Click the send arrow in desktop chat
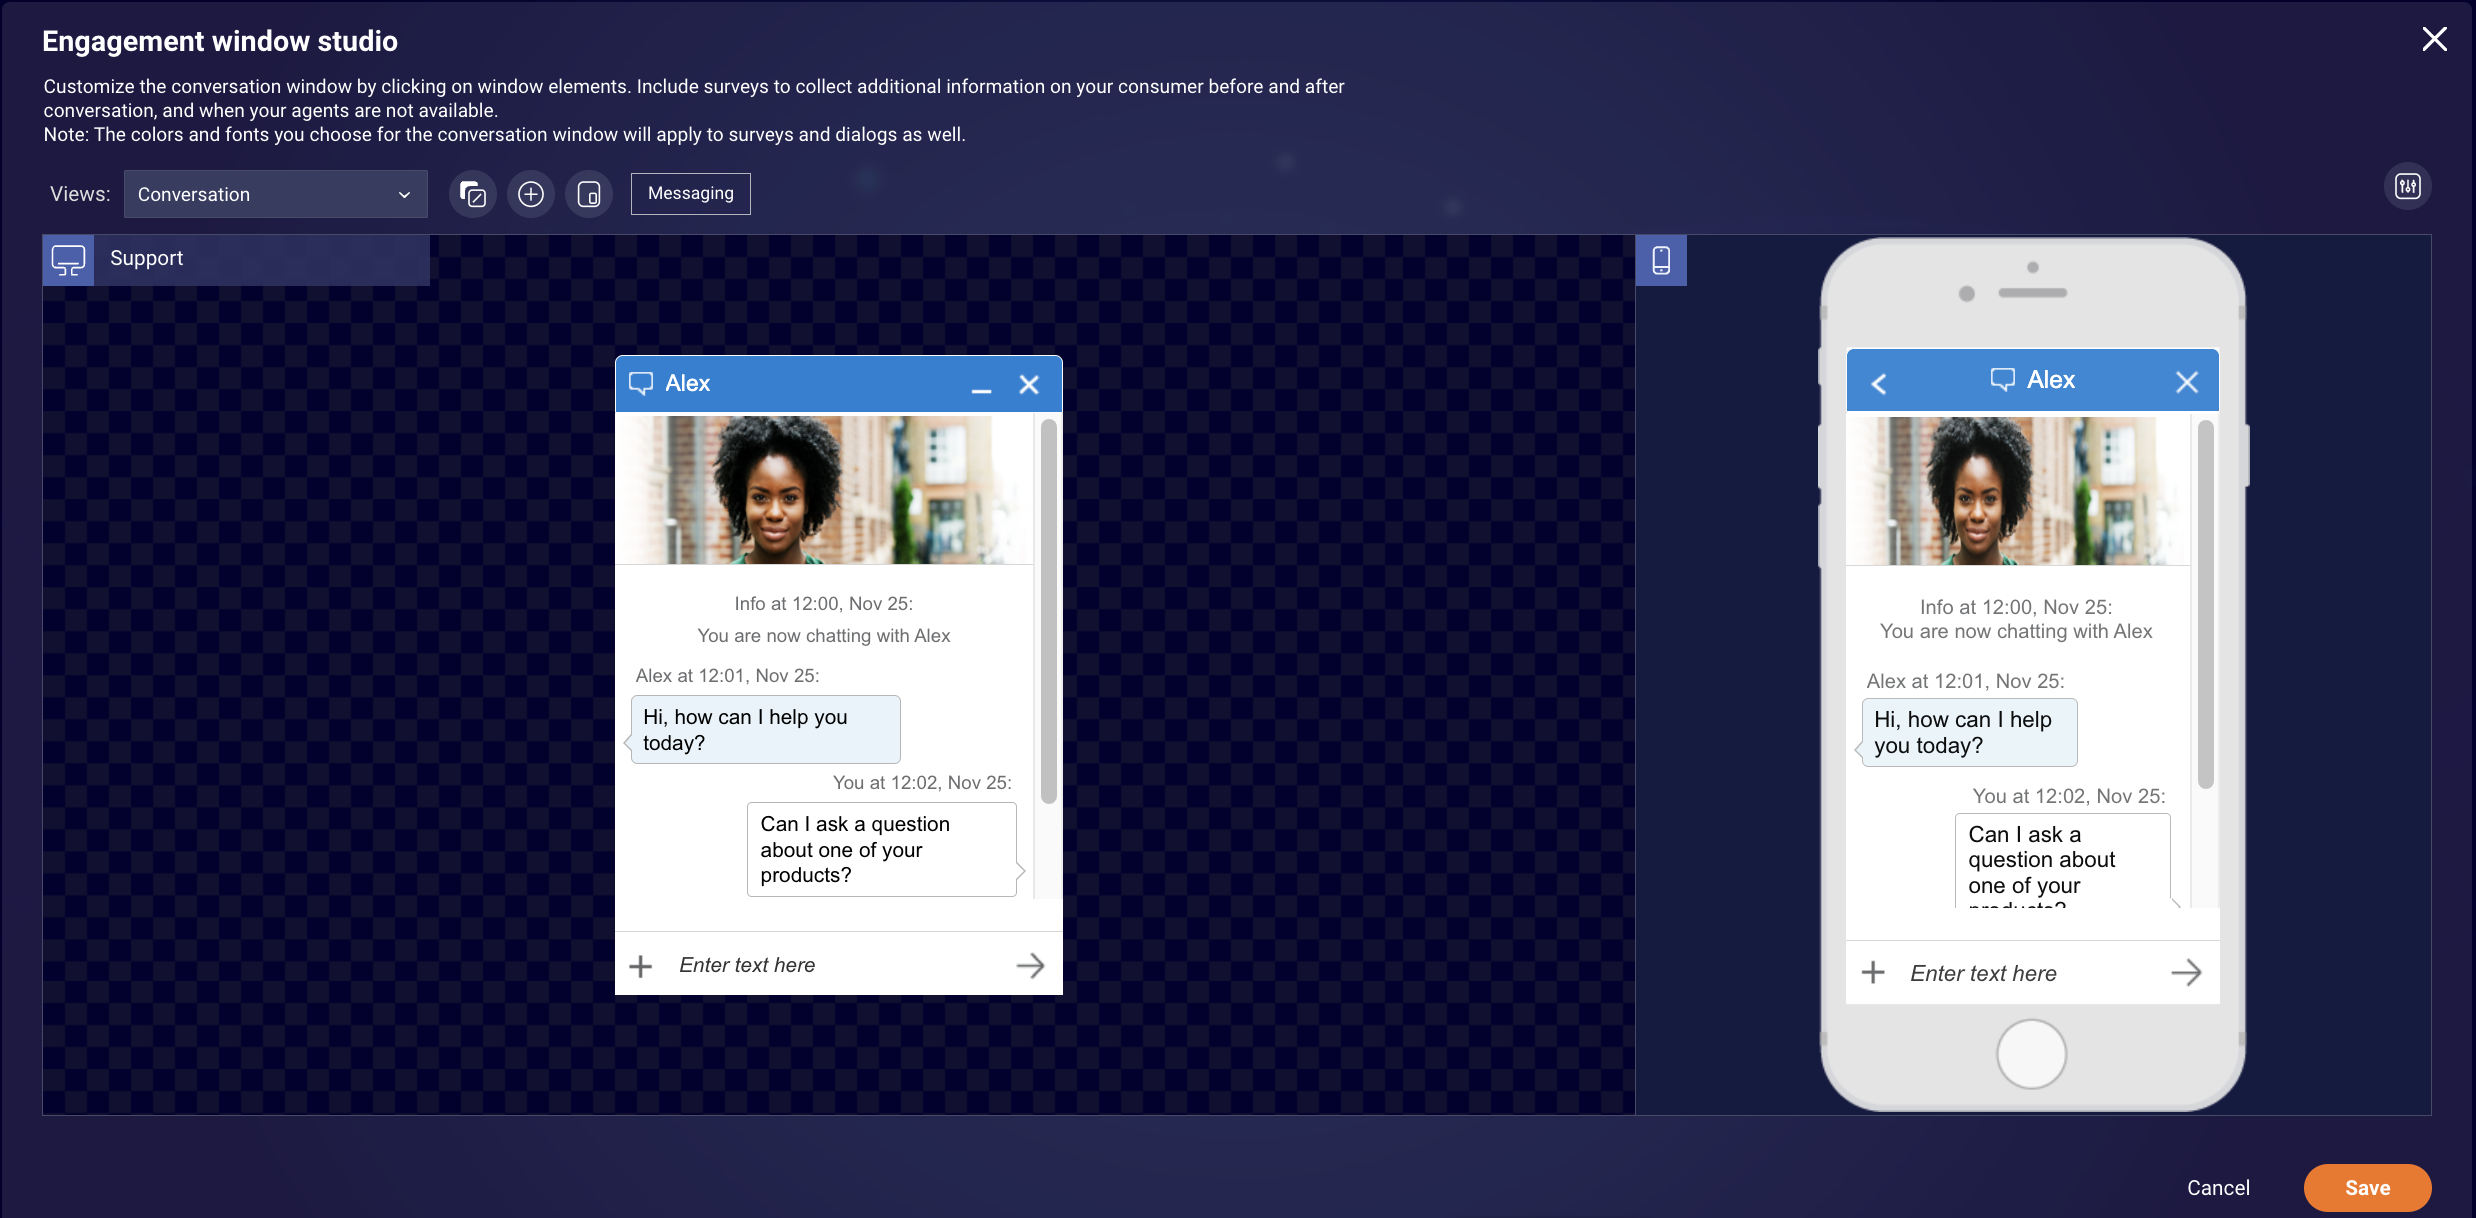2476x1218 pixels. pyautogui.click(x=1030, y=965)
